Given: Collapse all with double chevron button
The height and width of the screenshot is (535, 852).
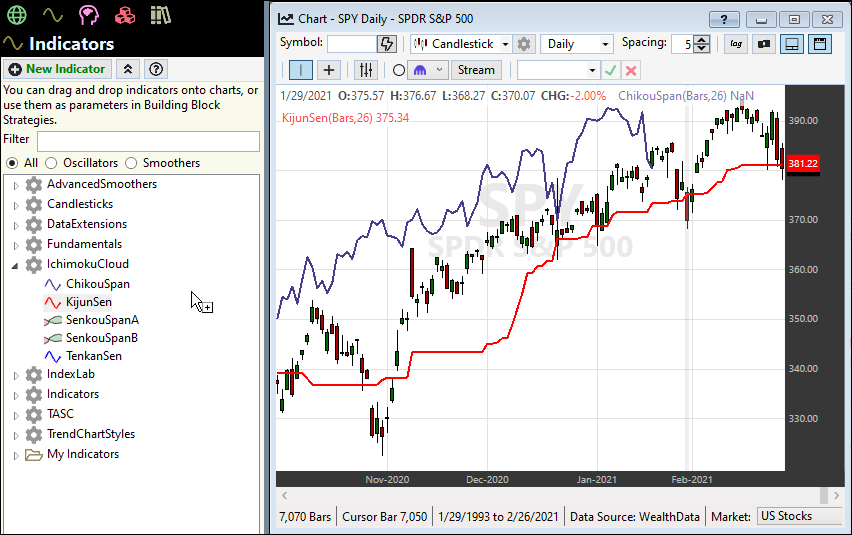Looking at the screenshot, I should (x=128, y=69).
